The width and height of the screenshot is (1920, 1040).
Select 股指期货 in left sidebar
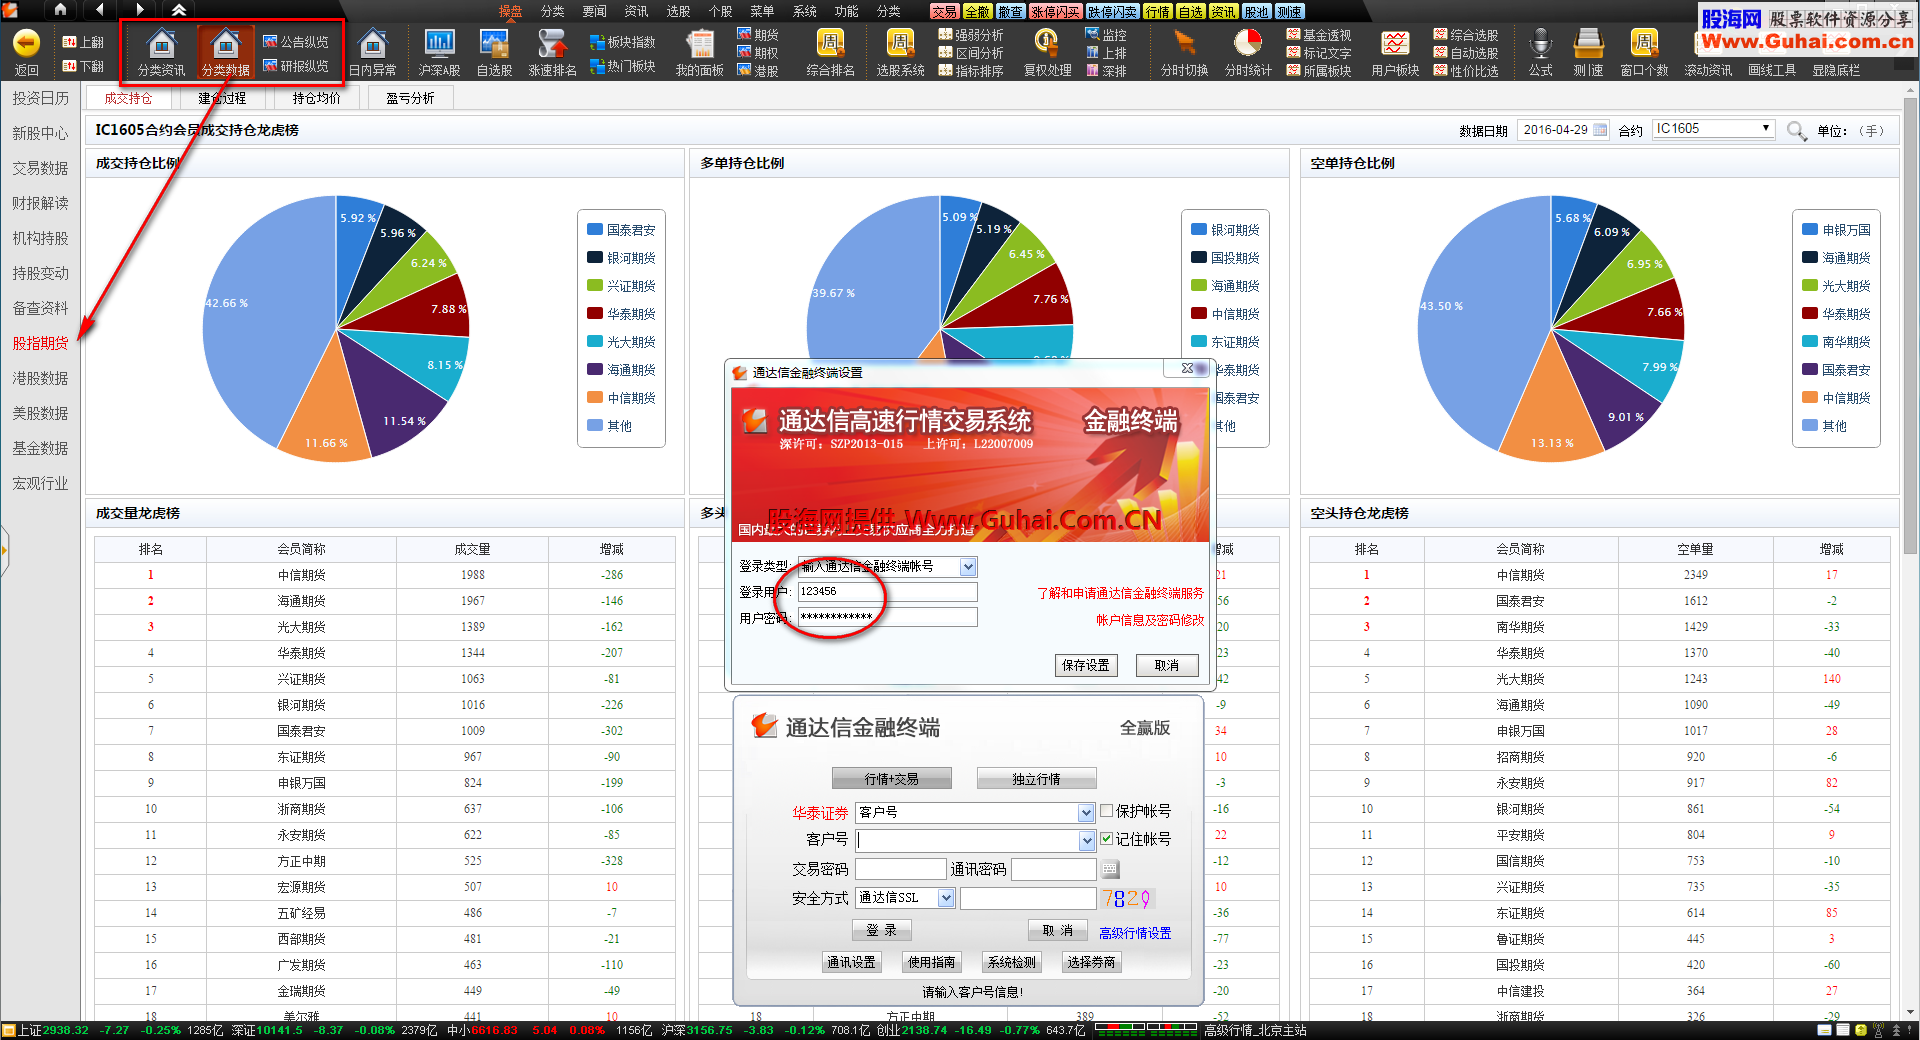[40, 343]
